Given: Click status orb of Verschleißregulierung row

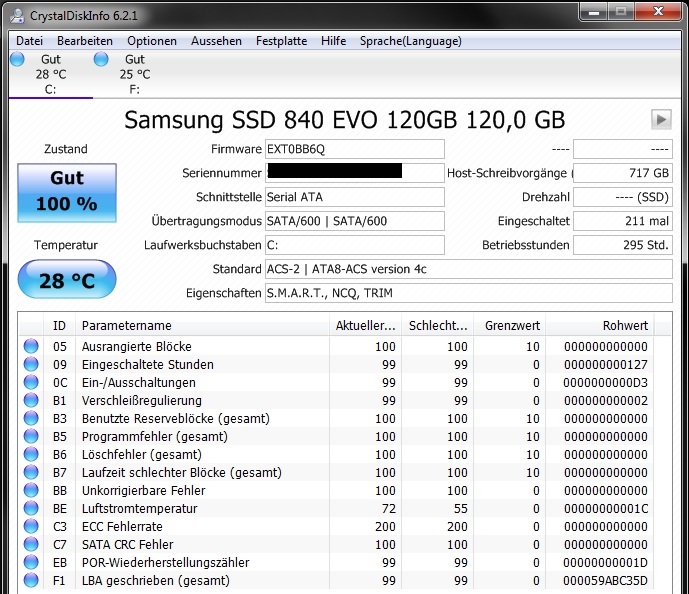Looking at the screenshot, I should [31, 400].
